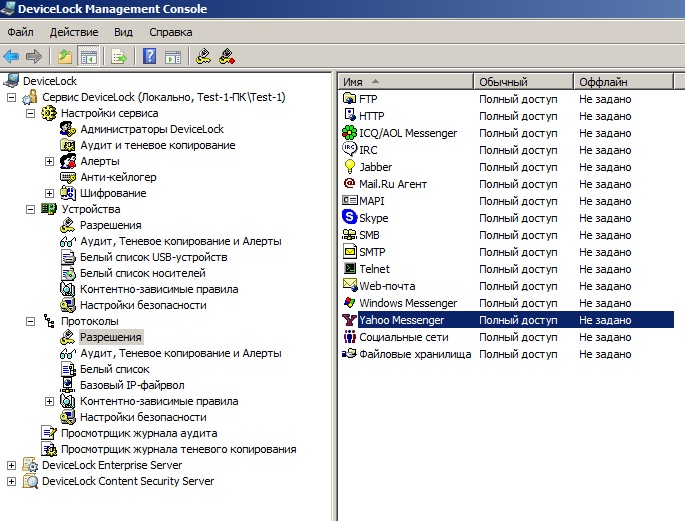Select the Jabber row name

pos(376,167)
